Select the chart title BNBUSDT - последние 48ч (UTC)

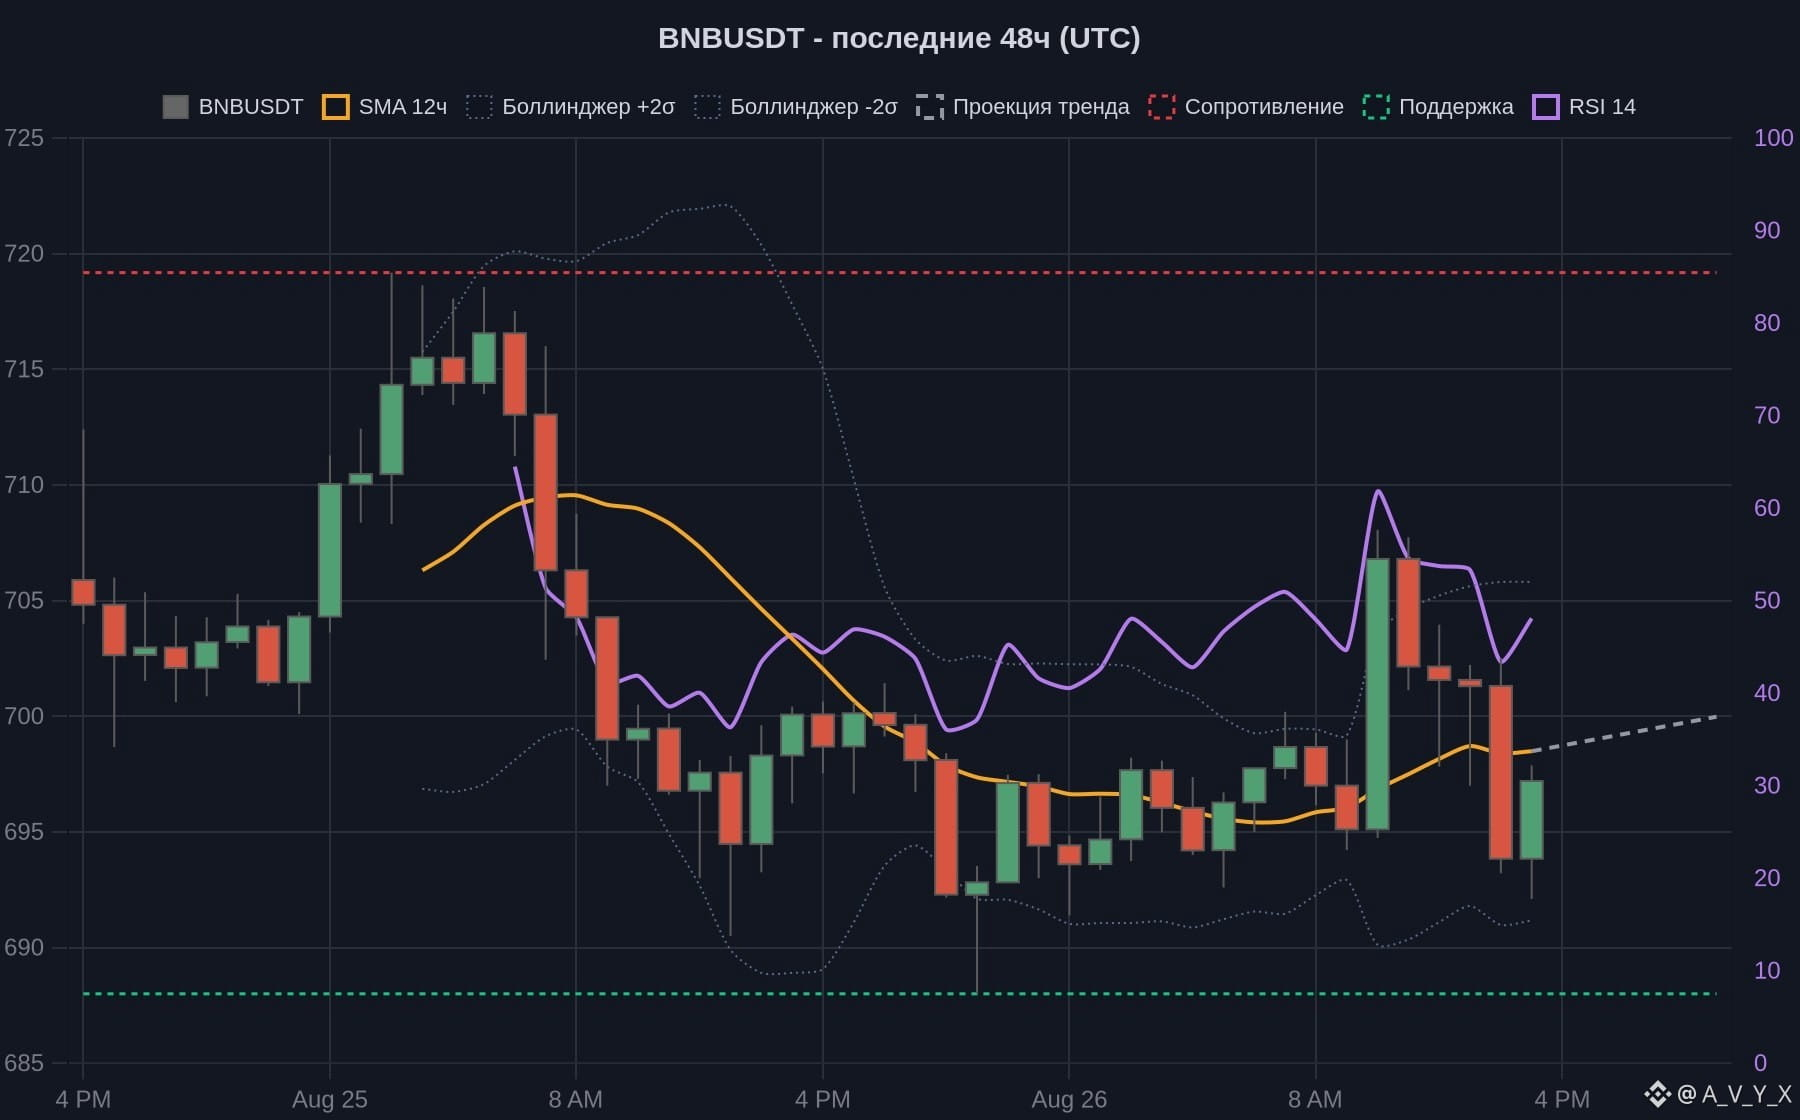tap(899, 38)
